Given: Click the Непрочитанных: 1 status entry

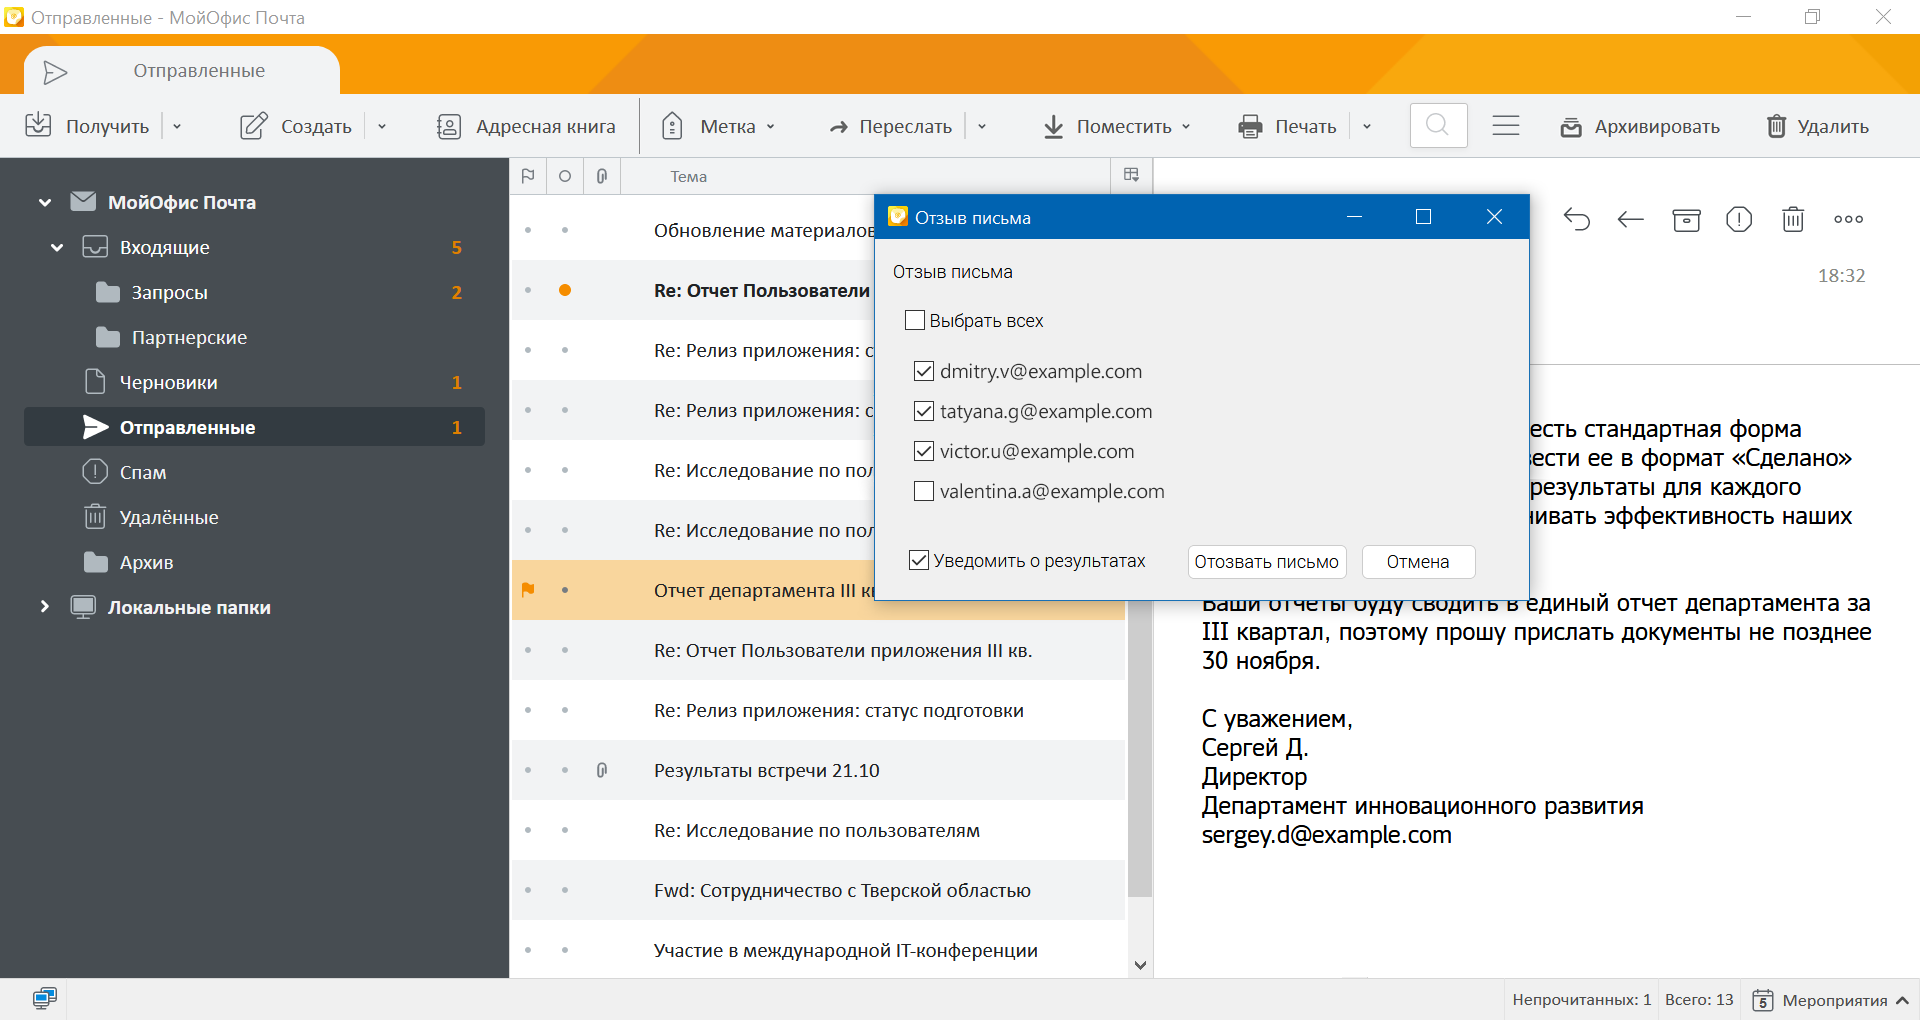Looking at the screenshot, I should click(1581, 1000).
